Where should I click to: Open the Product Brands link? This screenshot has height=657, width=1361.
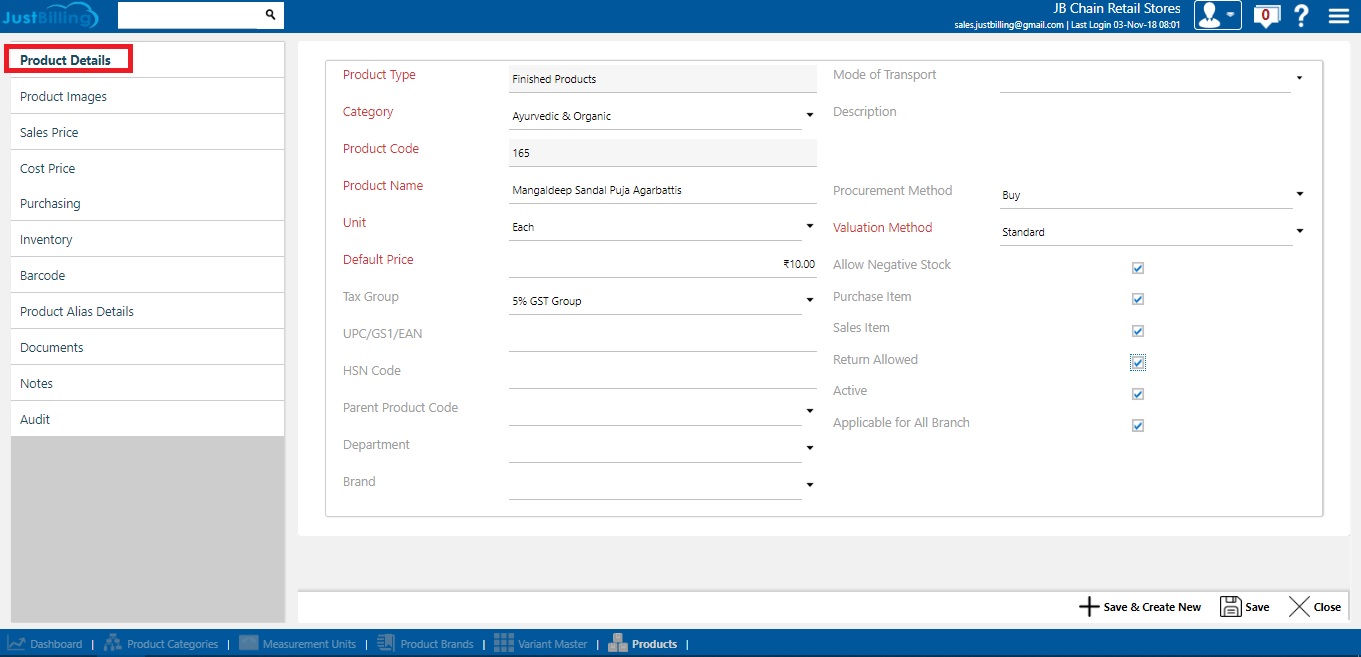click(x=437, y=644)
